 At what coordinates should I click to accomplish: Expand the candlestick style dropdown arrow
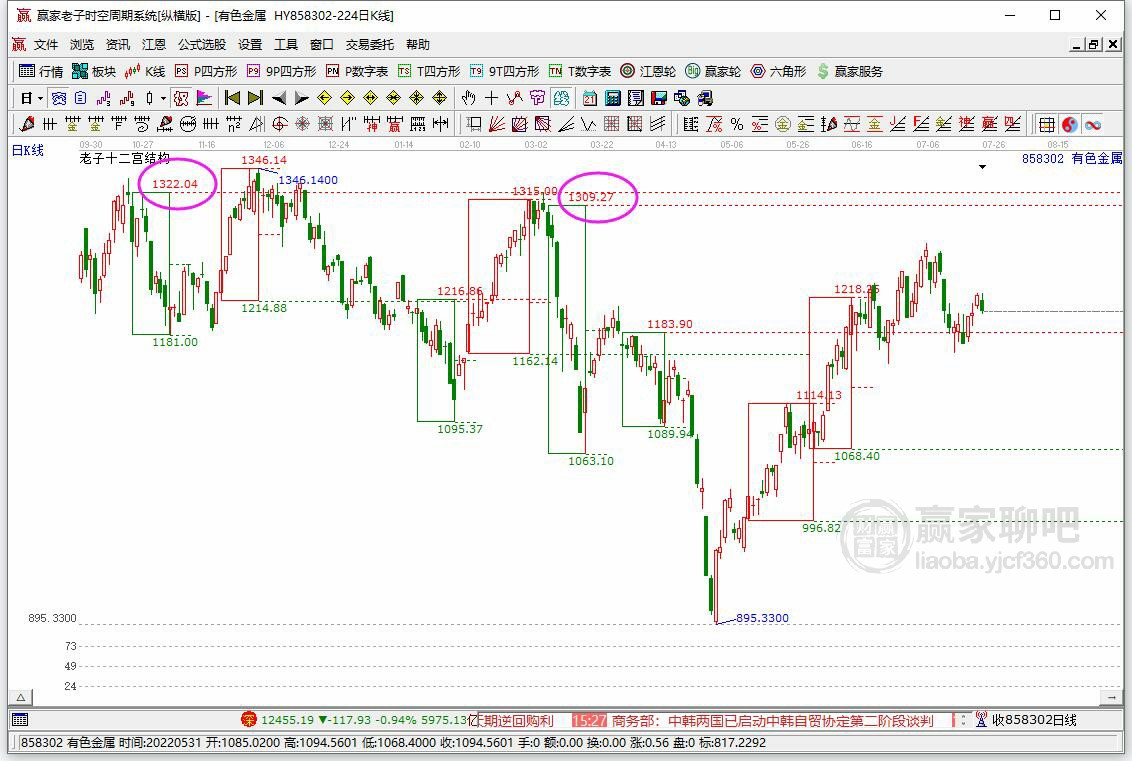click(x=163, y=98)
